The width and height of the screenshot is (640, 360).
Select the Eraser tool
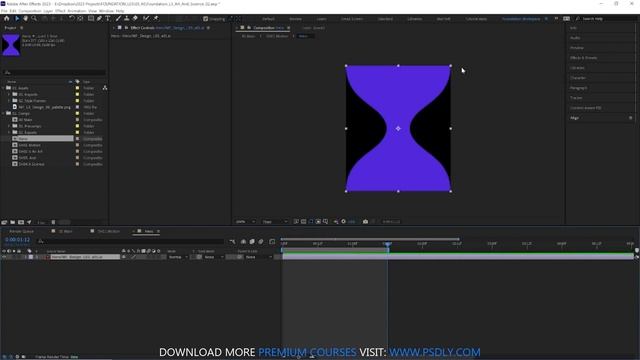(x=135, y=18)
